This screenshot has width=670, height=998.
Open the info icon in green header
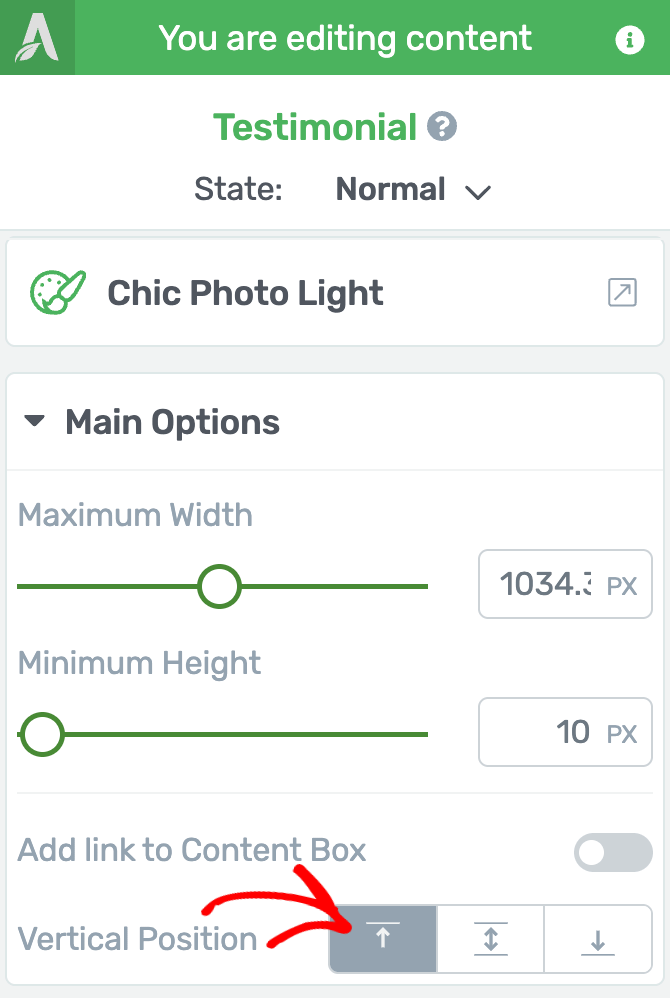[x=629, y=40]
